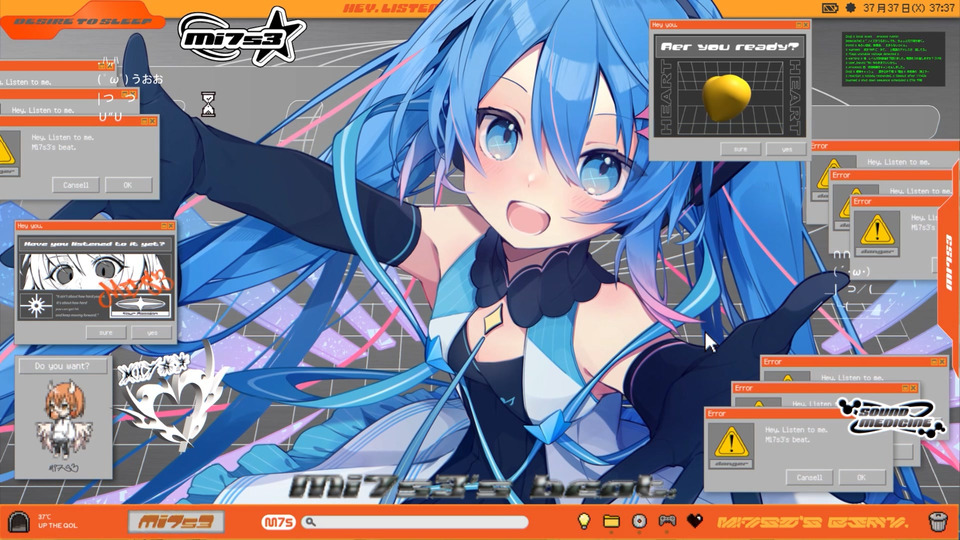Close the 'Aer you ready?' Hey you window

806,24
